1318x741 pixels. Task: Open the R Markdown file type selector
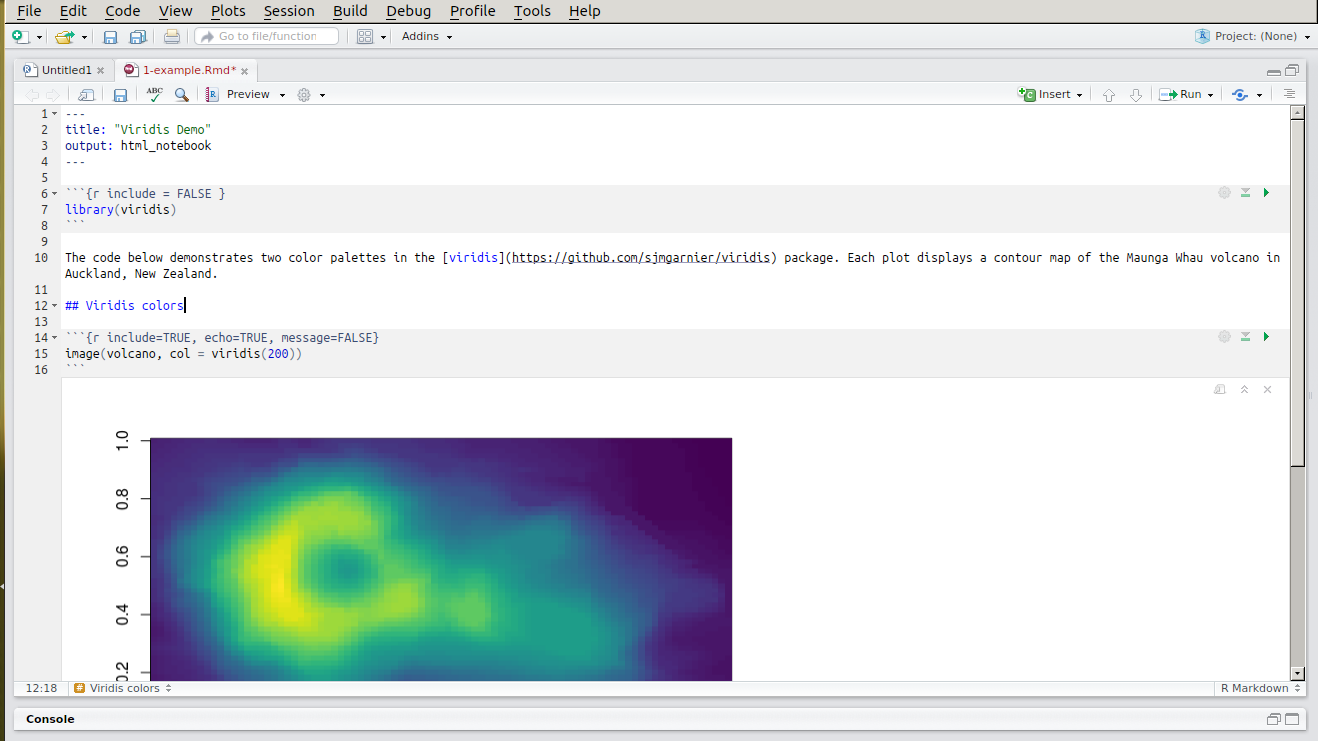1259,688
